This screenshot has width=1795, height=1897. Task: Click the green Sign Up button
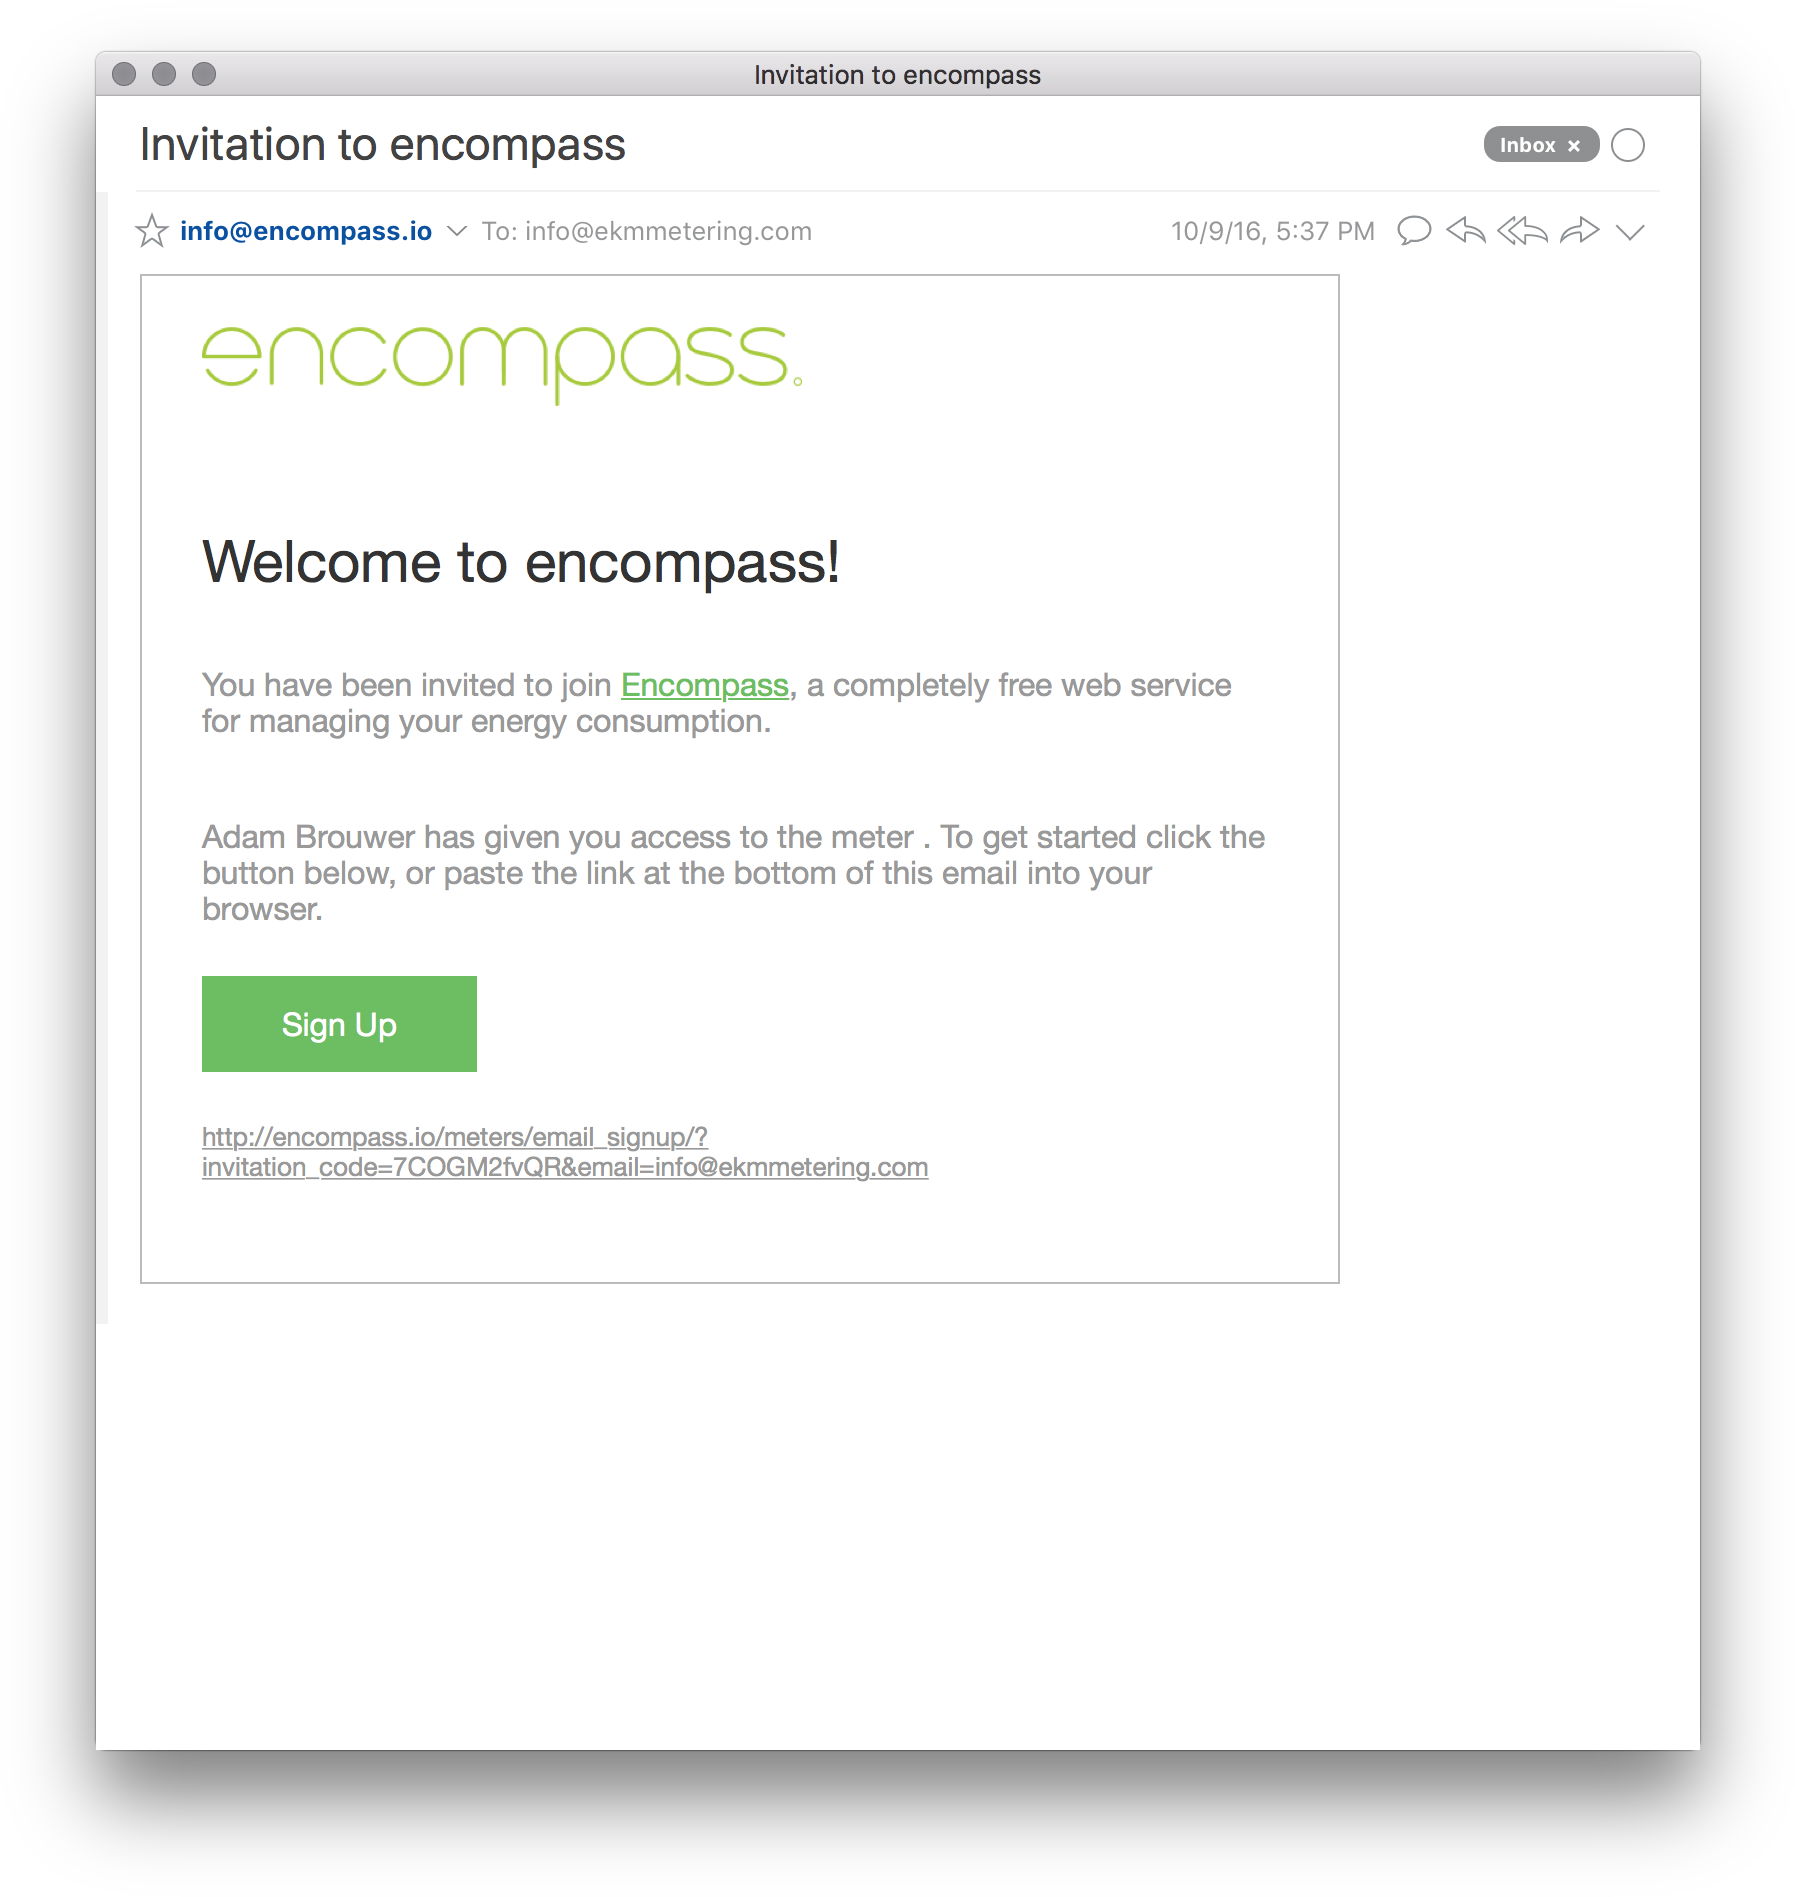tap(339, 1024)
